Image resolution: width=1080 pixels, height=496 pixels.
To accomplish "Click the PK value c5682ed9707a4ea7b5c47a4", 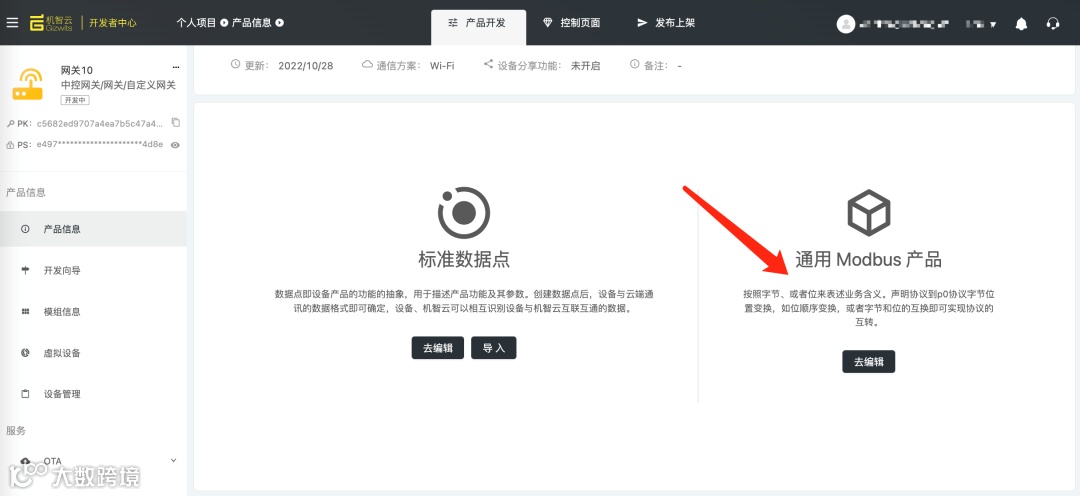I will coord(100,124).
